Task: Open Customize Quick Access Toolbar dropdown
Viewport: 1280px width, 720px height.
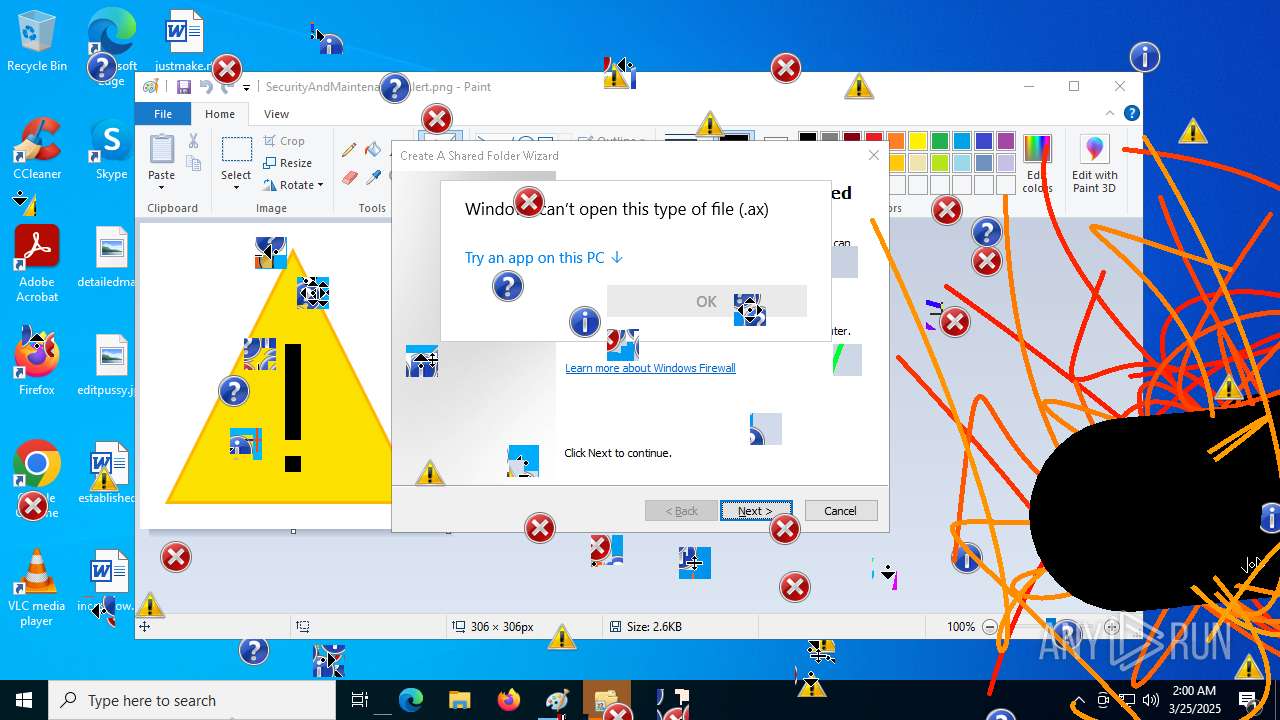Action: coord(246,88)
